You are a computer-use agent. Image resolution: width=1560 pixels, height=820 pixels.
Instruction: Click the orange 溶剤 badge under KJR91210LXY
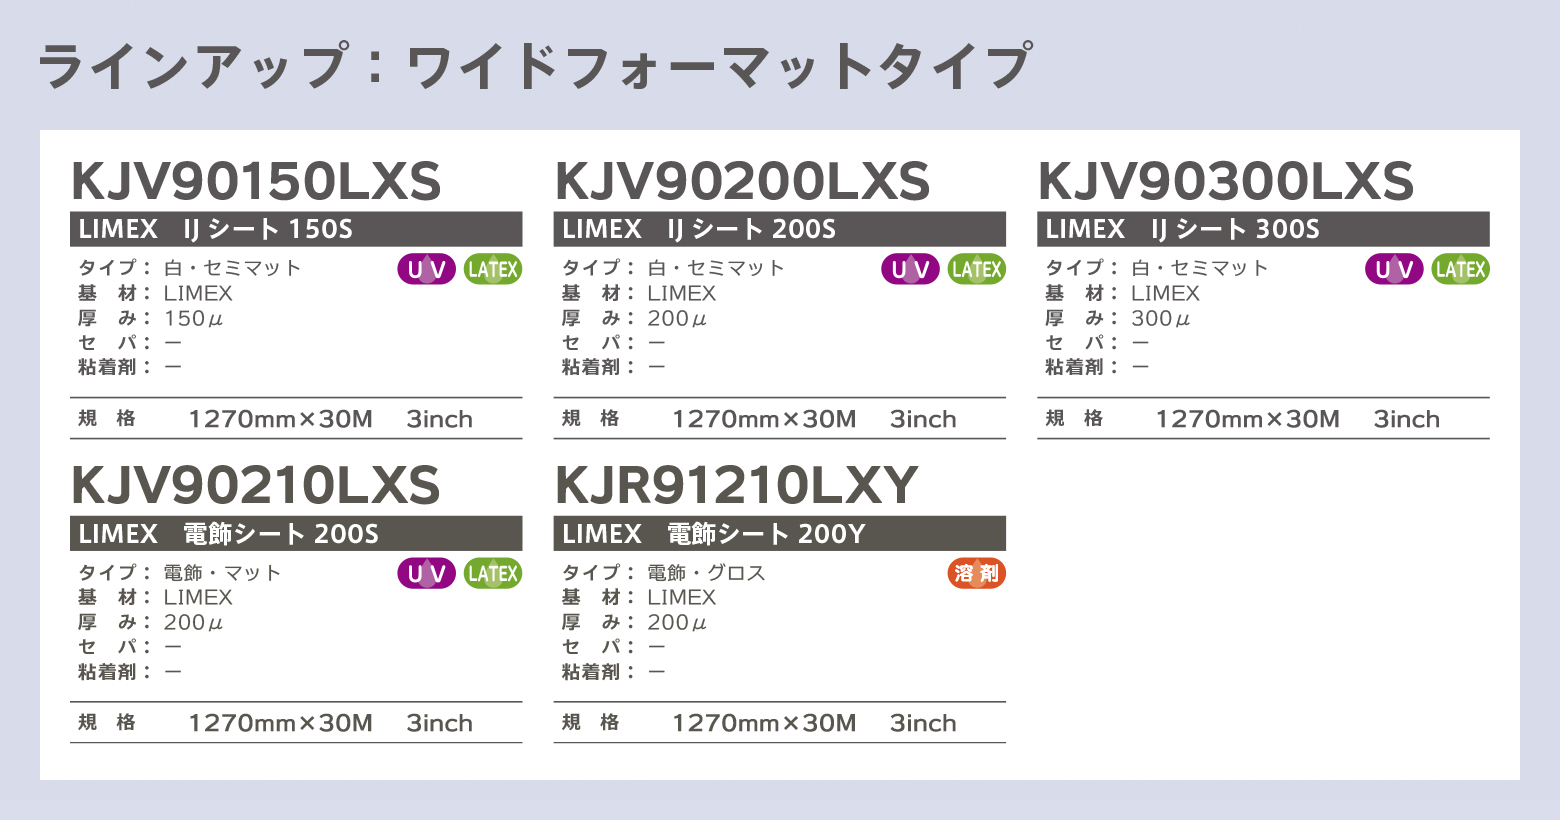click(x=977, y=573)
